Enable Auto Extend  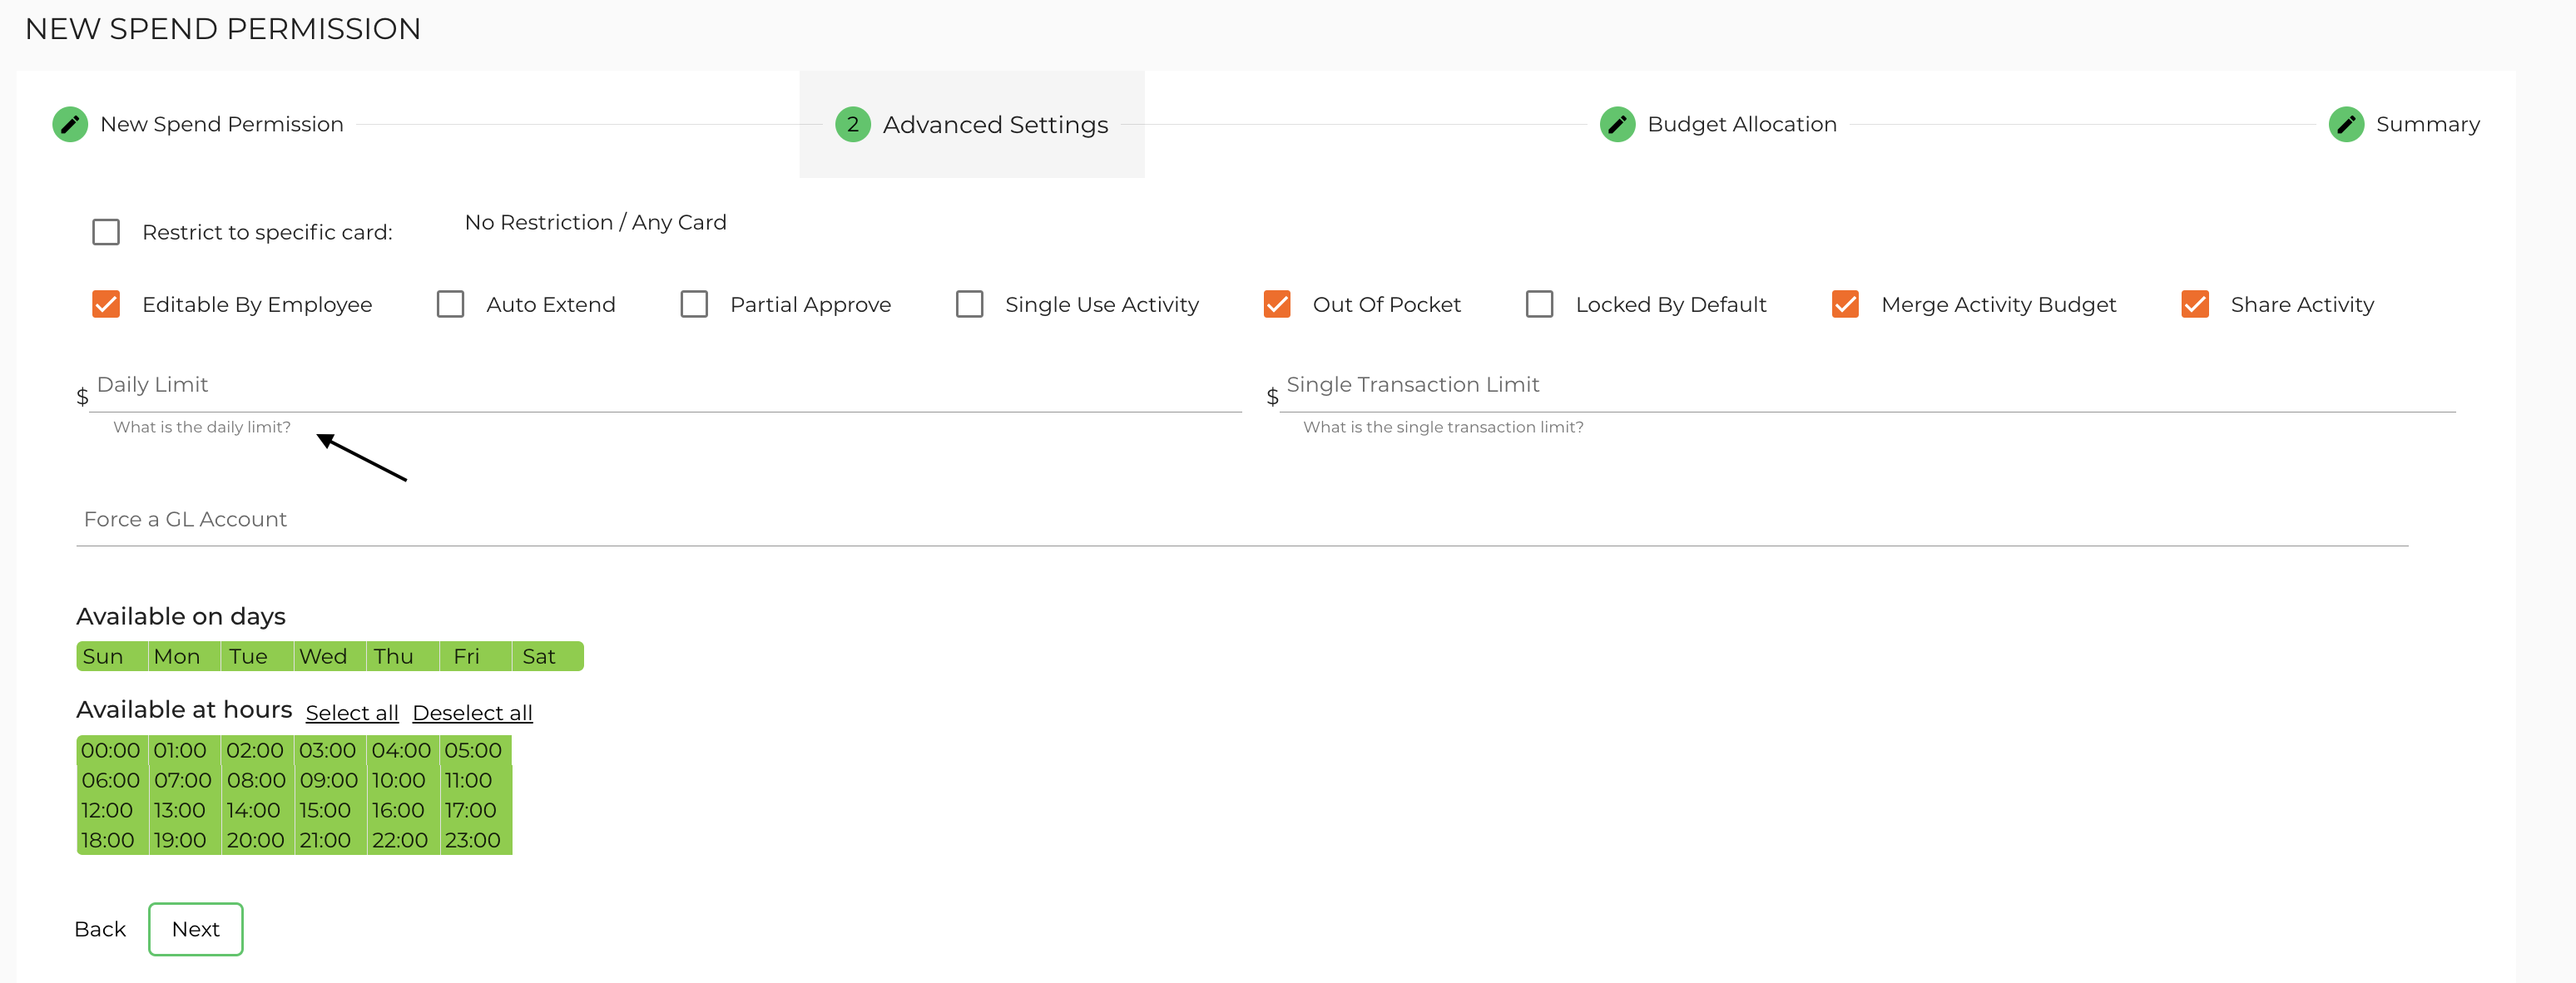451,304
